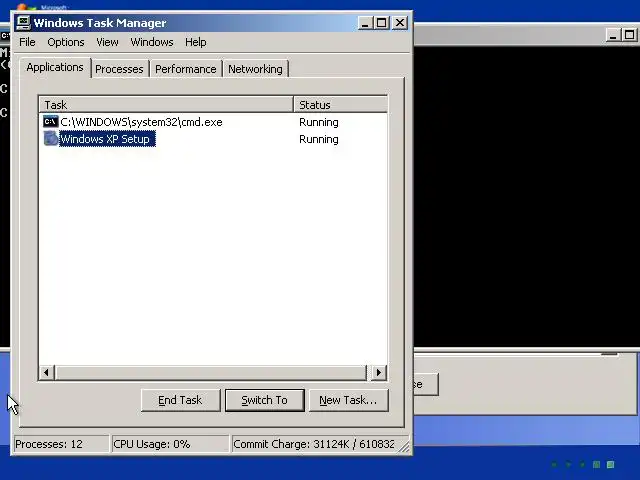Switch to the Processes tab

119,69
